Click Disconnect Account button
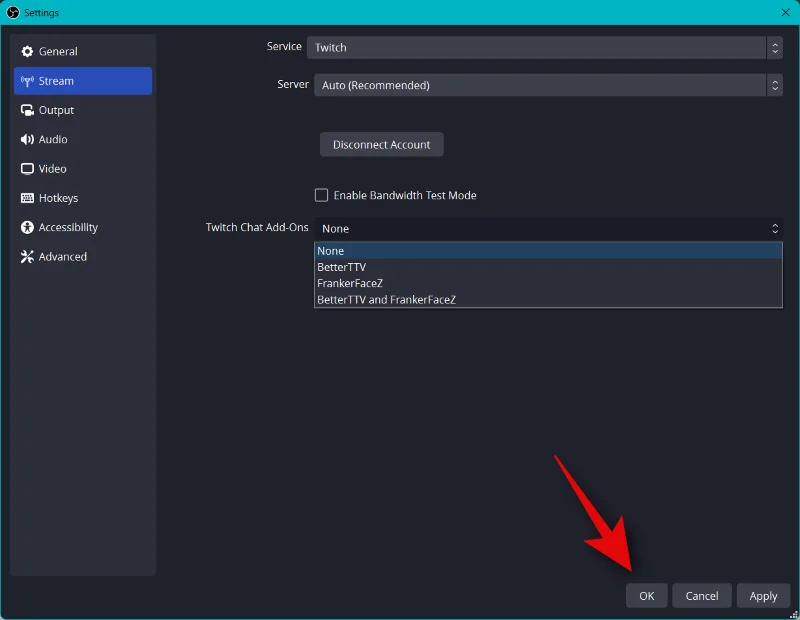Image resolution: width=800 pixels, height=620 pixels. point(381,145)
